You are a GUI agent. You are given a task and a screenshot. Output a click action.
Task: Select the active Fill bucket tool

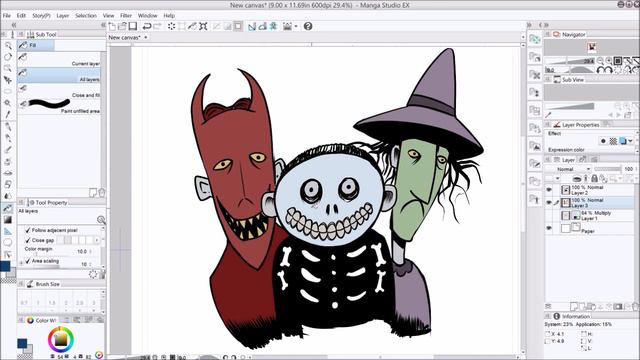(8, 208)
